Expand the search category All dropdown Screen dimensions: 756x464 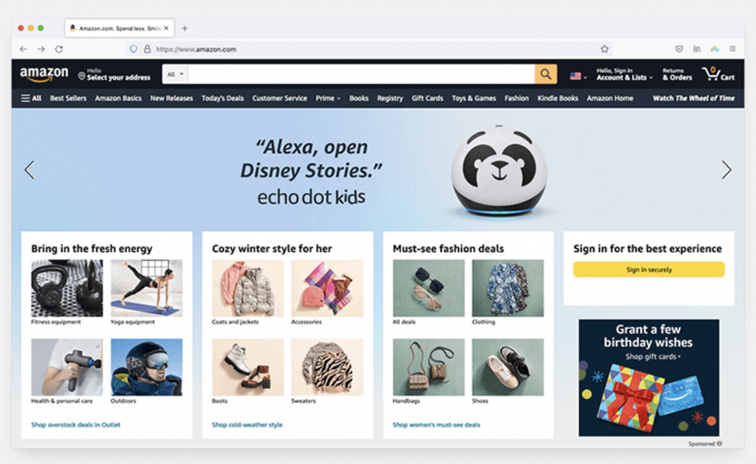coord(175,74)
